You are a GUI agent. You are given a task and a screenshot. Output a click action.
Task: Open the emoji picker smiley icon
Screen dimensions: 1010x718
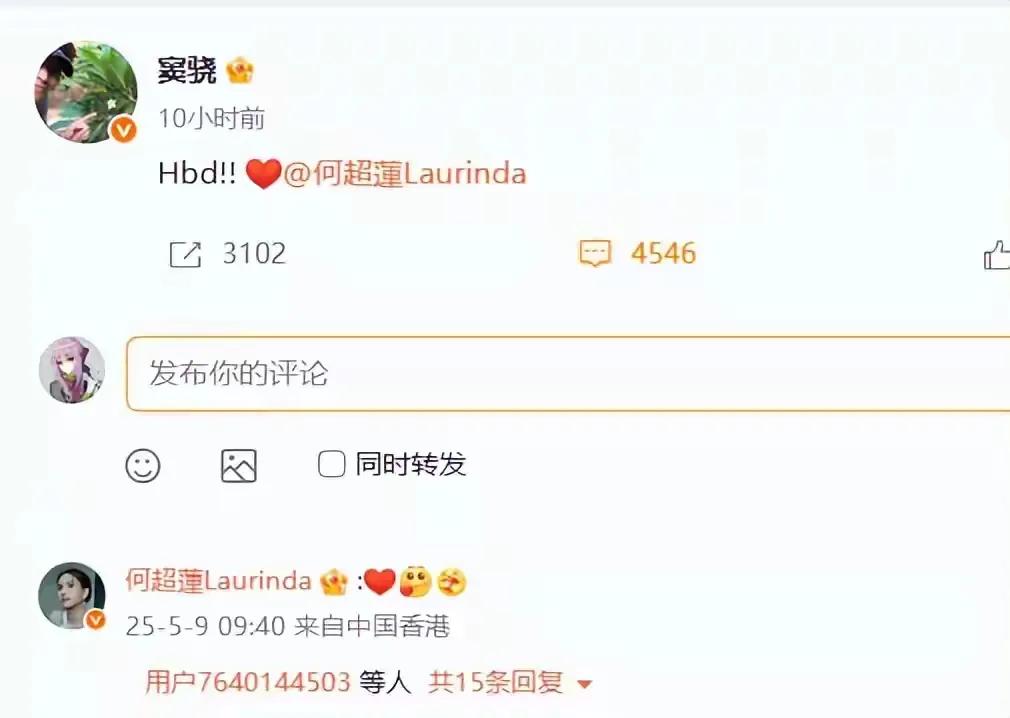[x=142, y=466]
